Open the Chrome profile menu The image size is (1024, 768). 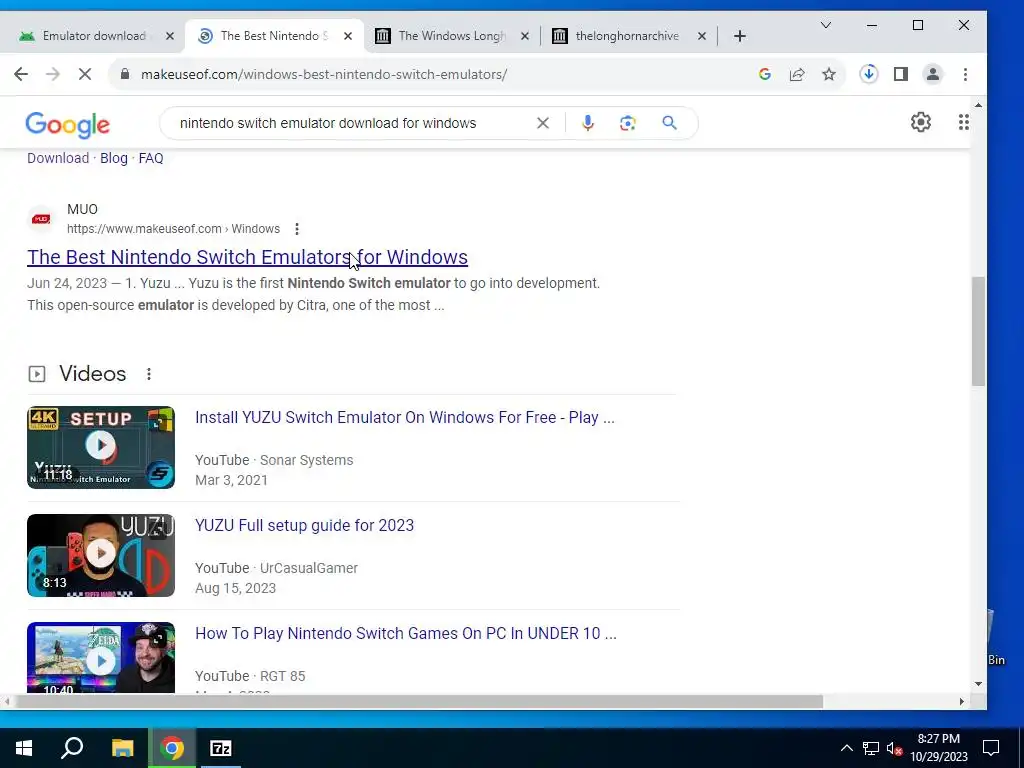[x=933, y=74]
